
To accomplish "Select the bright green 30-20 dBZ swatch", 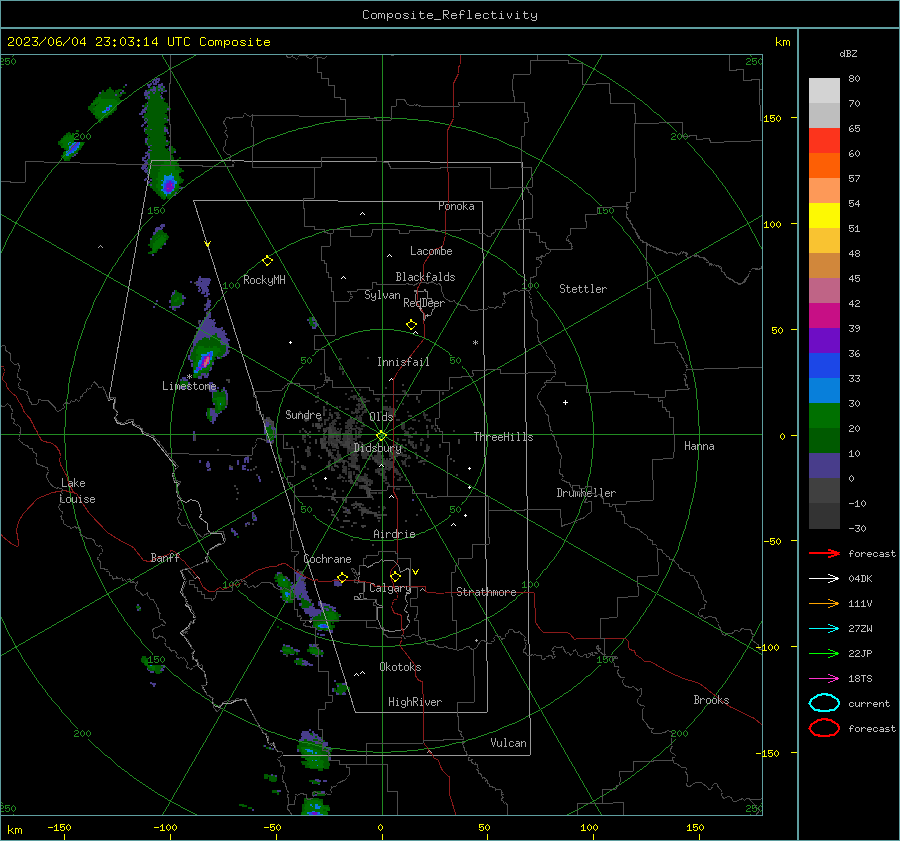I will pyautogui.click(x=824, y=416).
